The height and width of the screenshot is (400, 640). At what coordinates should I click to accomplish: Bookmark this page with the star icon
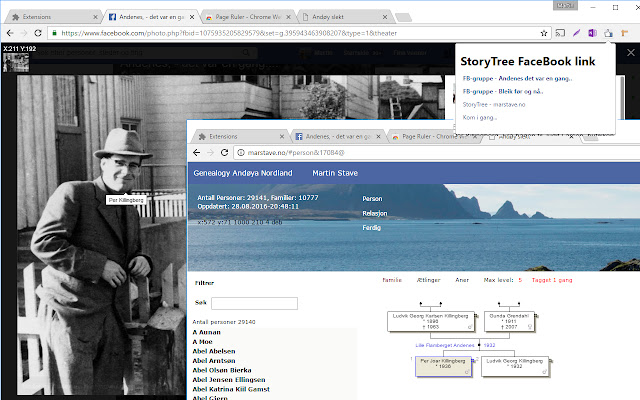544,33
